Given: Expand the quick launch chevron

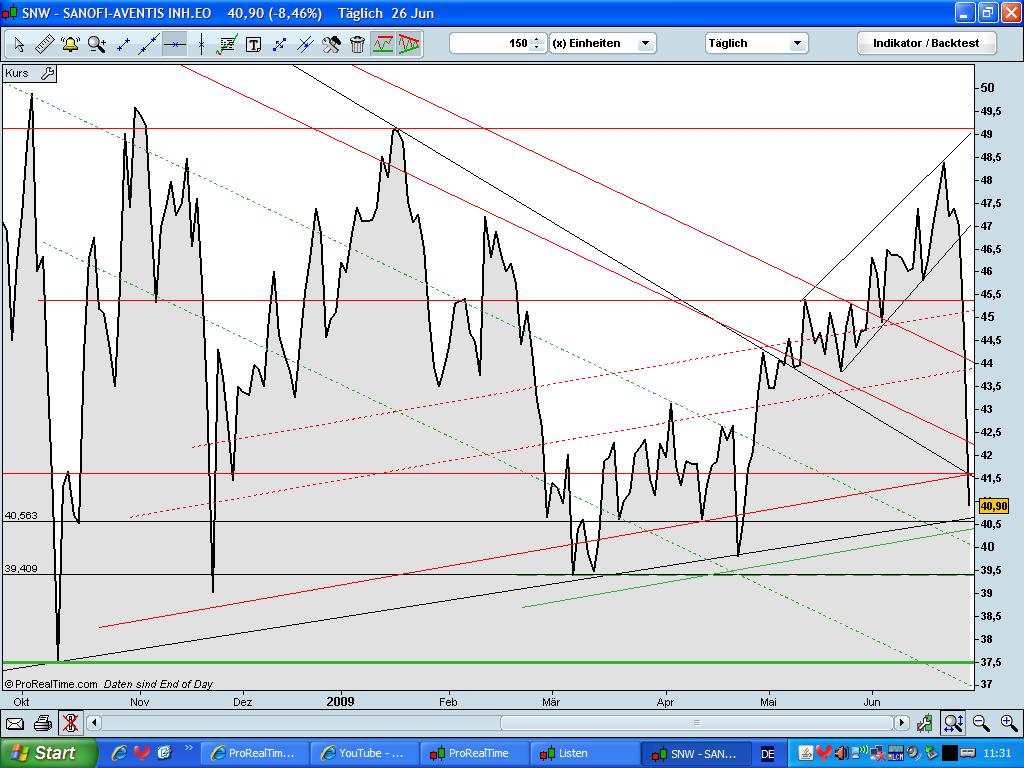Looking at the screenshot, I should click(189, 748).
